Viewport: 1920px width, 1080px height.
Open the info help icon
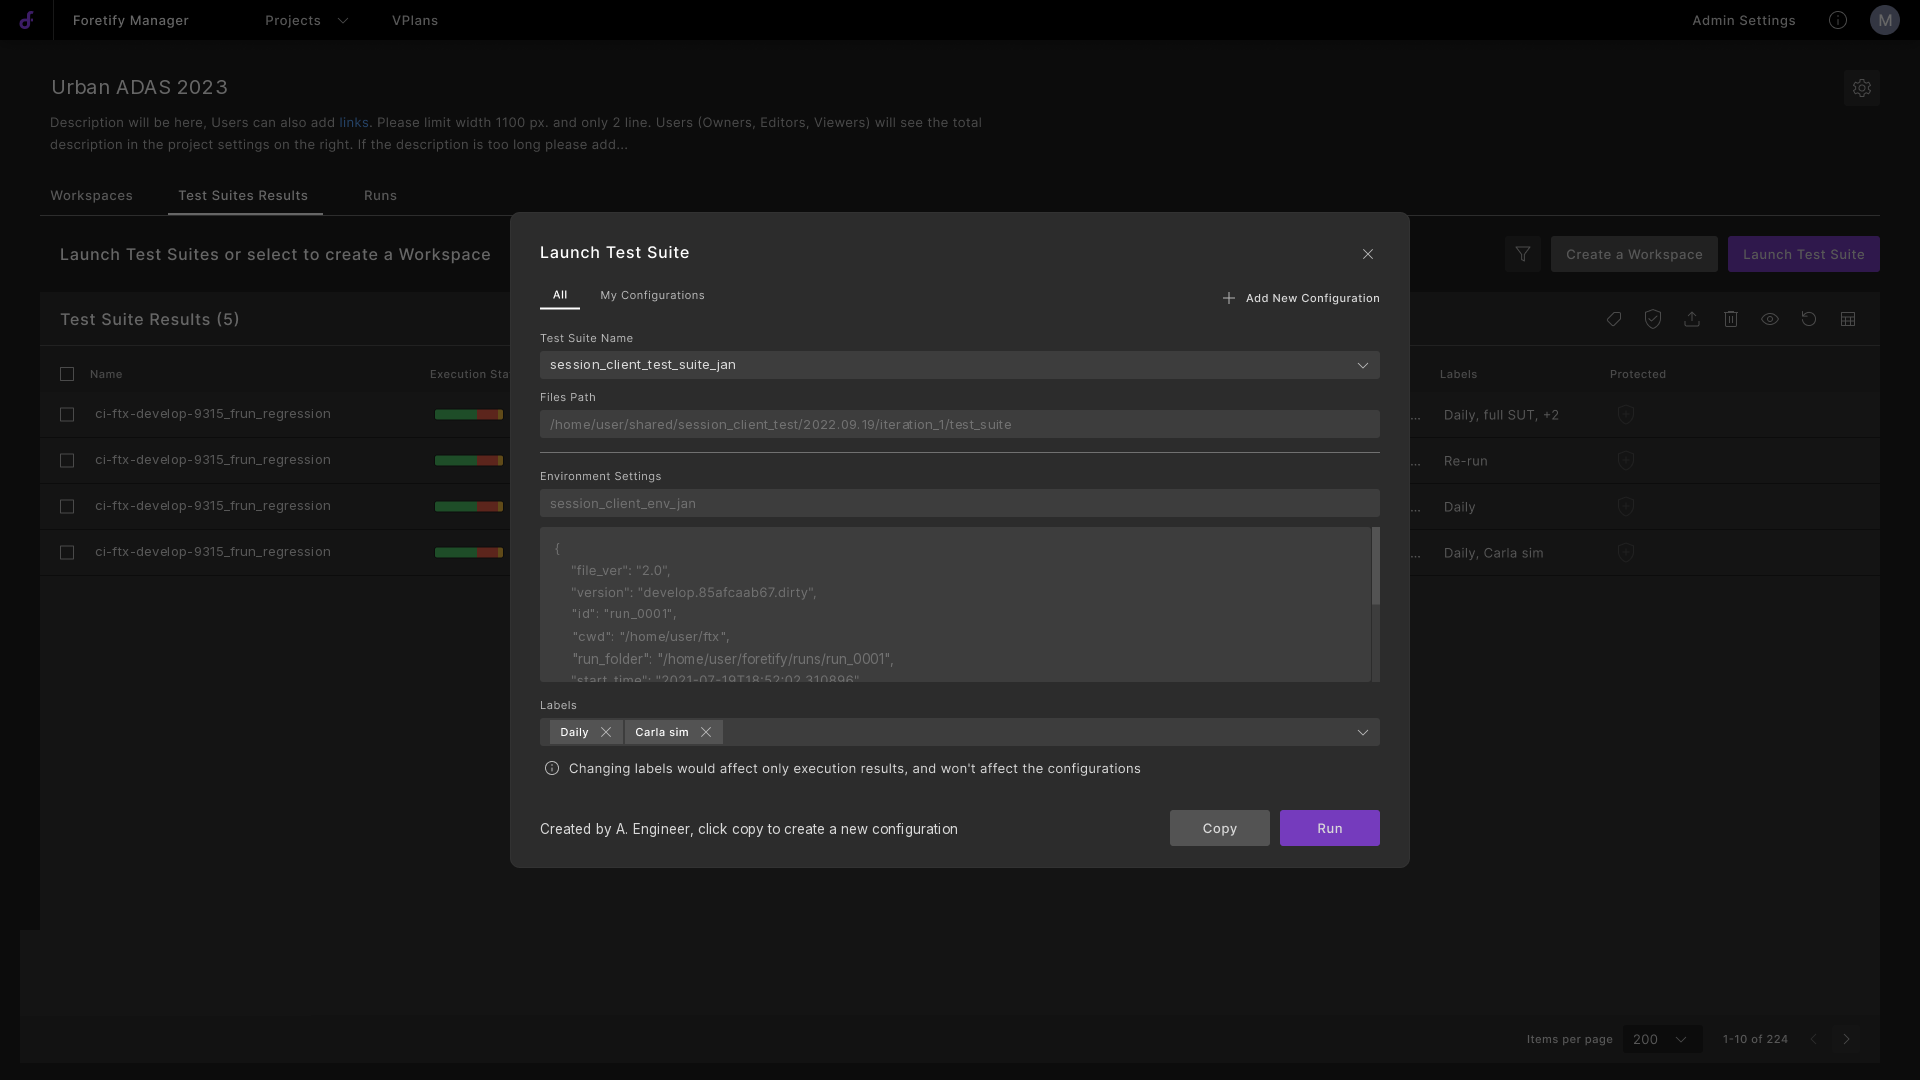[1838, 20]
